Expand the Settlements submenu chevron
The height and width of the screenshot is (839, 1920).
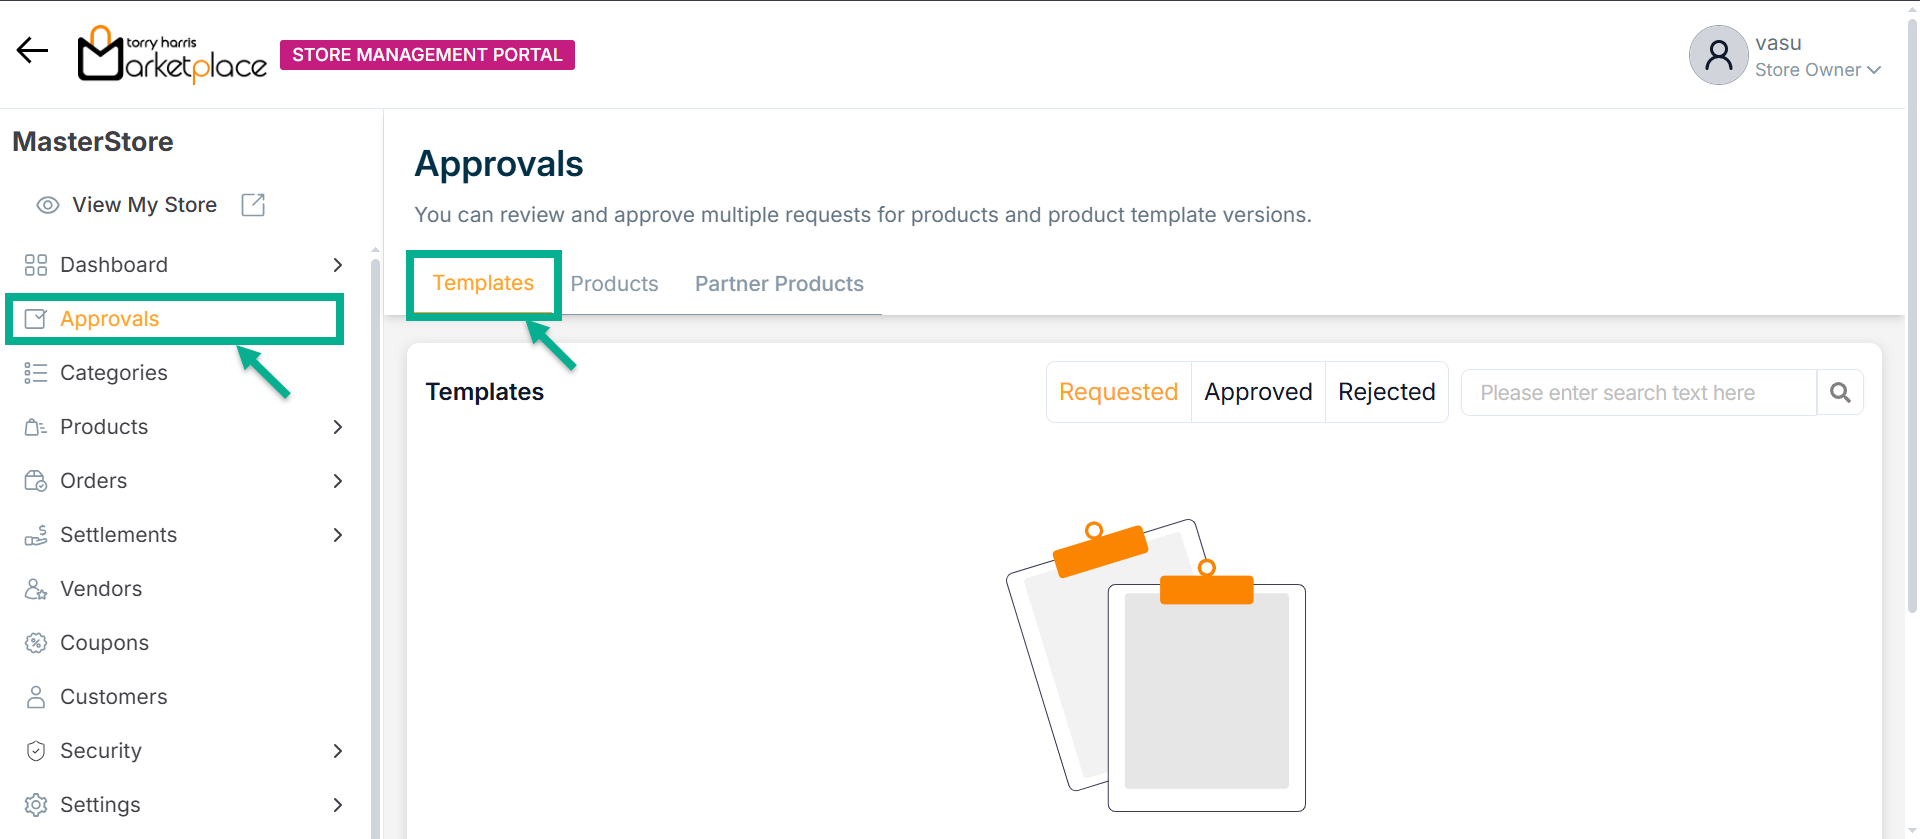(338, 535)
